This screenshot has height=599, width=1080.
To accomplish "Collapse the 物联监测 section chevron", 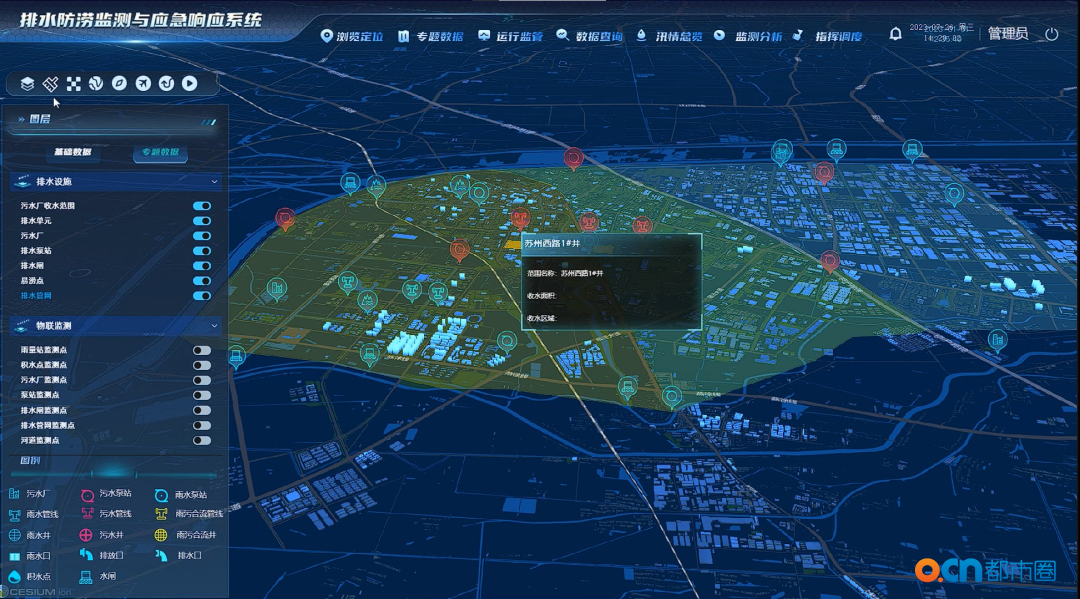I will 215,326.
